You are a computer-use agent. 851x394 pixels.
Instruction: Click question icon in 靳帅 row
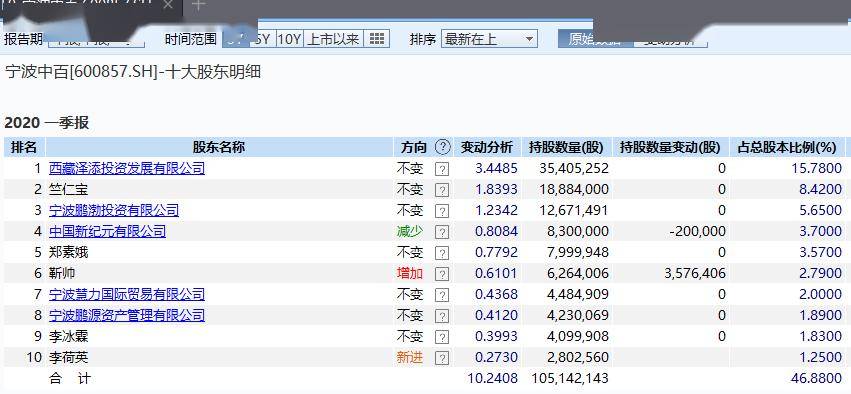click(442, 274)
